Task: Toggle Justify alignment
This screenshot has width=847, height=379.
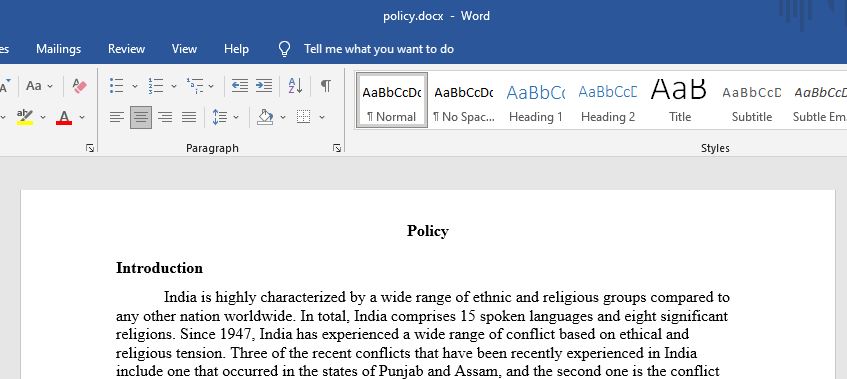Action: click(x=189, y=117)
